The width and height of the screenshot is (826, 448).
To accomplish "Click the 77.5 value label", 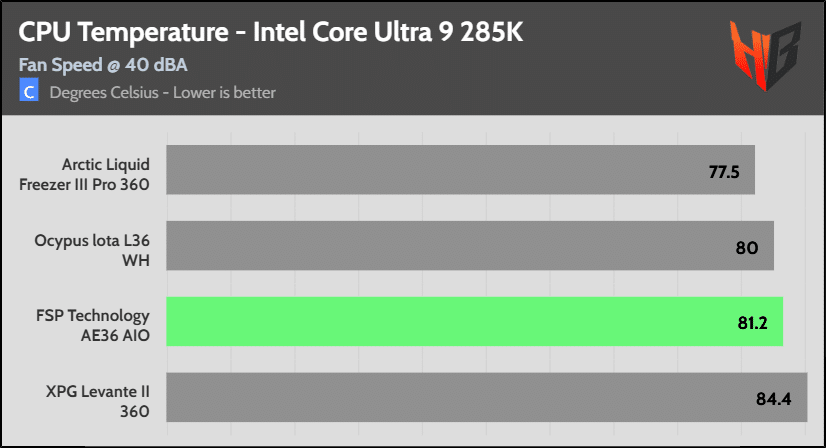I will (x=724, y=172).
